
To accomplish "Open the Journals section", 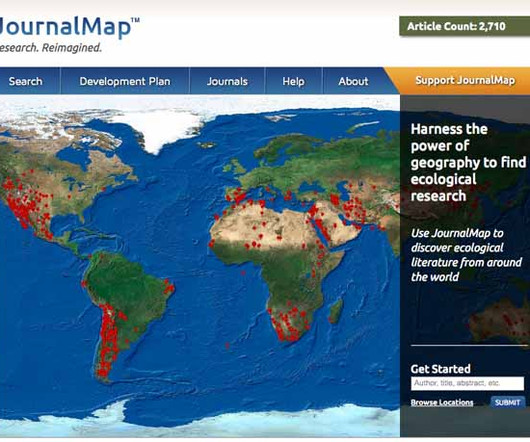I will [x=227, y=81].
